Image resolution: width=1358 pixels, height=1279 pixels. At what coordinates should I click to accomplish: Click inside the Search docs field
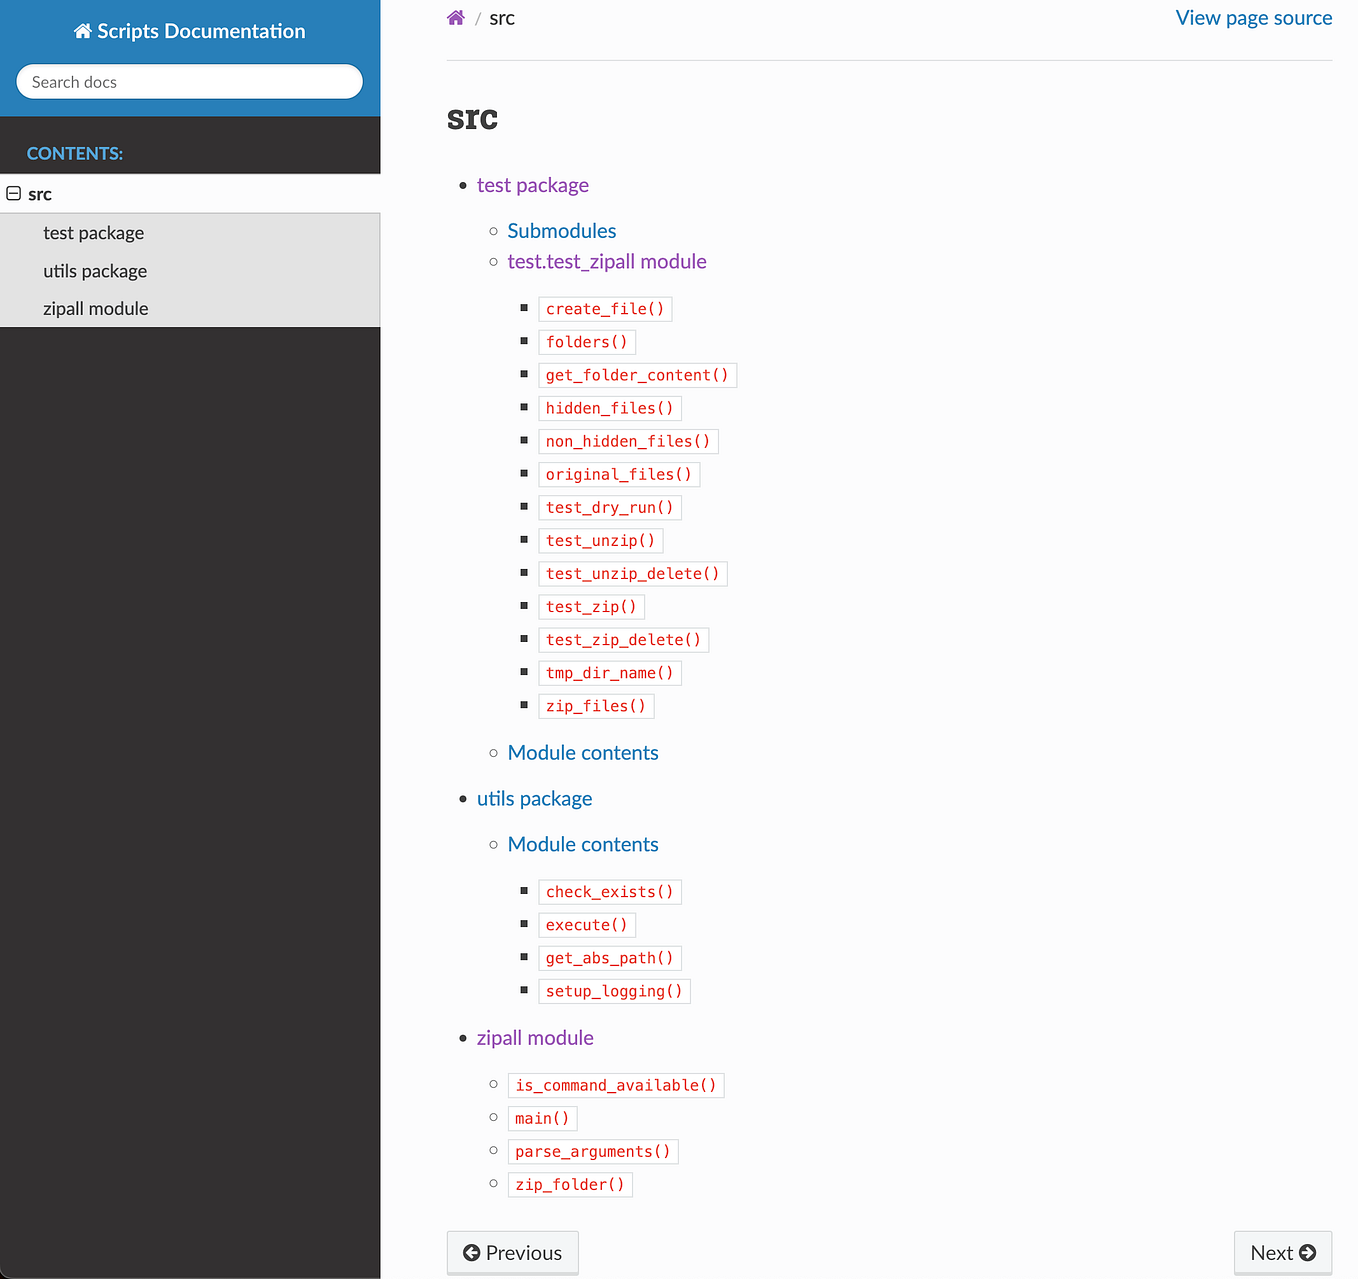coord(189,81)
